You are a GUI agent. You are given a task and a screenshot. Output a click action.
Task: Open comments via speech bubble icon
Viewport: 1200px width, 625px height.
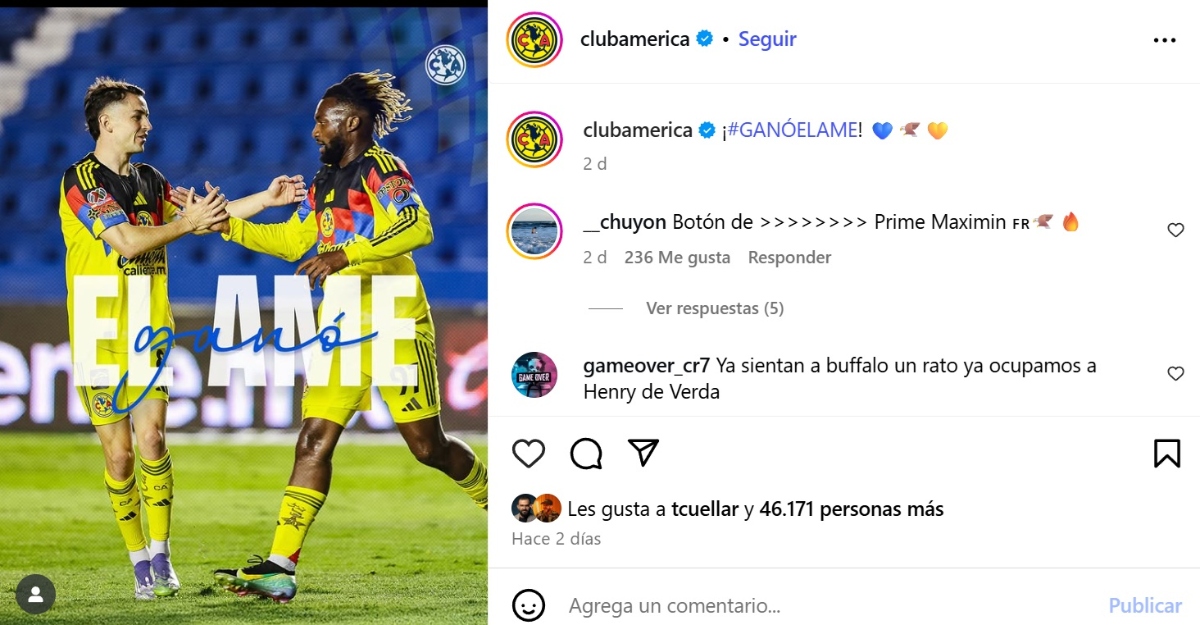(586, 453)
